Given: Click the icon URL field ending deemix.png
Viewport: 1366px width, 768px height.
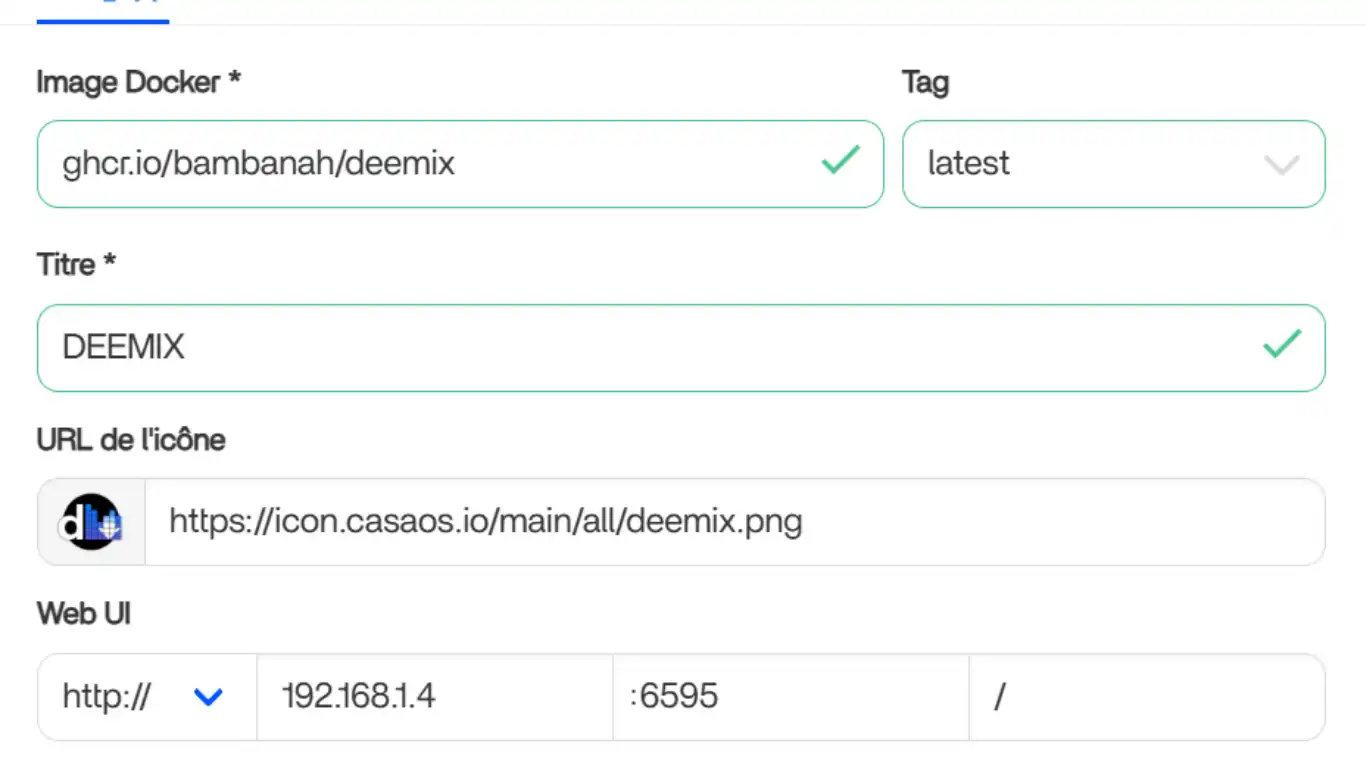Looking at the screenshot, I should (x=734, y=522).
